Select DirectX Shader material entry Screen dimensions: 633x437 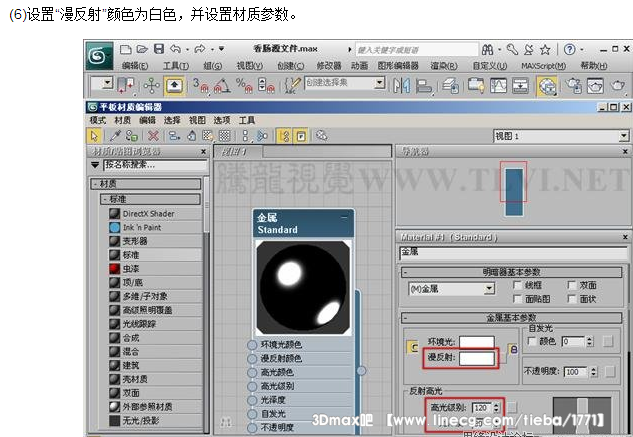[155, 214]
